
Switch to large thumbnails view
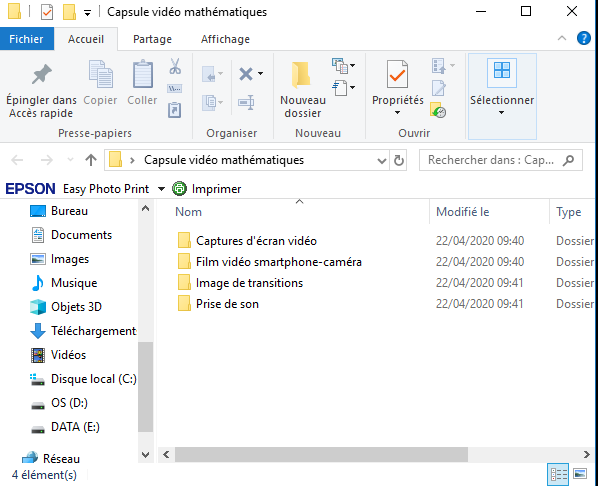click(580, 474)
